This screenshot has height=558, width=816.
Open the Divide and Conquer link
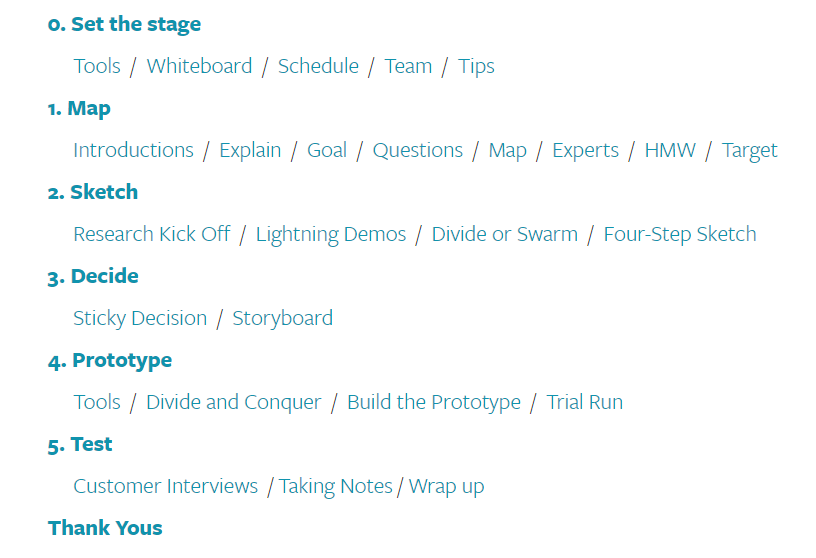coord(233,402)
